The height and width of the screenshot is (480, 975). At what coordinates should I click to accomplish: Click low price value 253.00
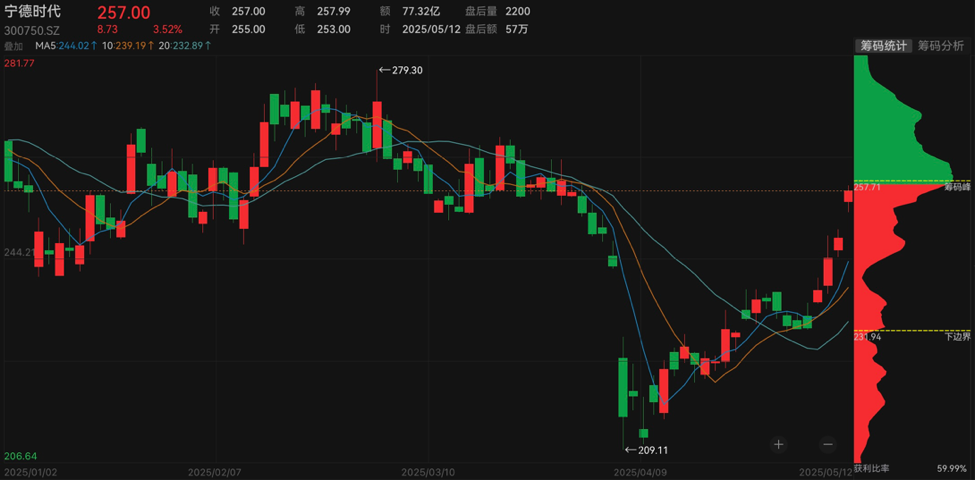(333, 29)
